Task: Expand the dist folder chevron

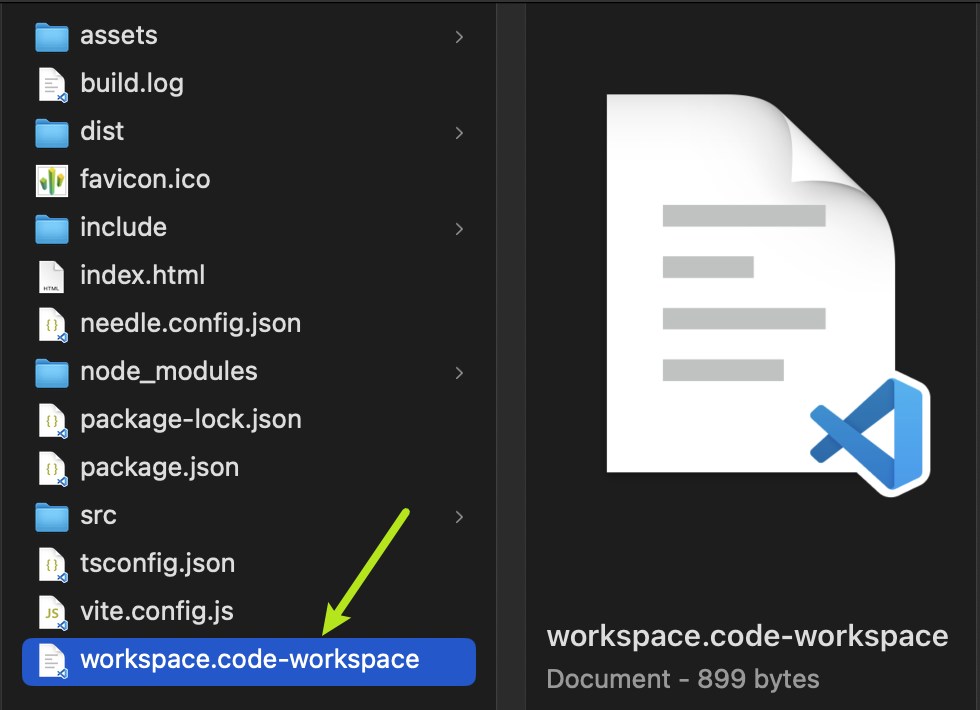Action: pos(459,133)
